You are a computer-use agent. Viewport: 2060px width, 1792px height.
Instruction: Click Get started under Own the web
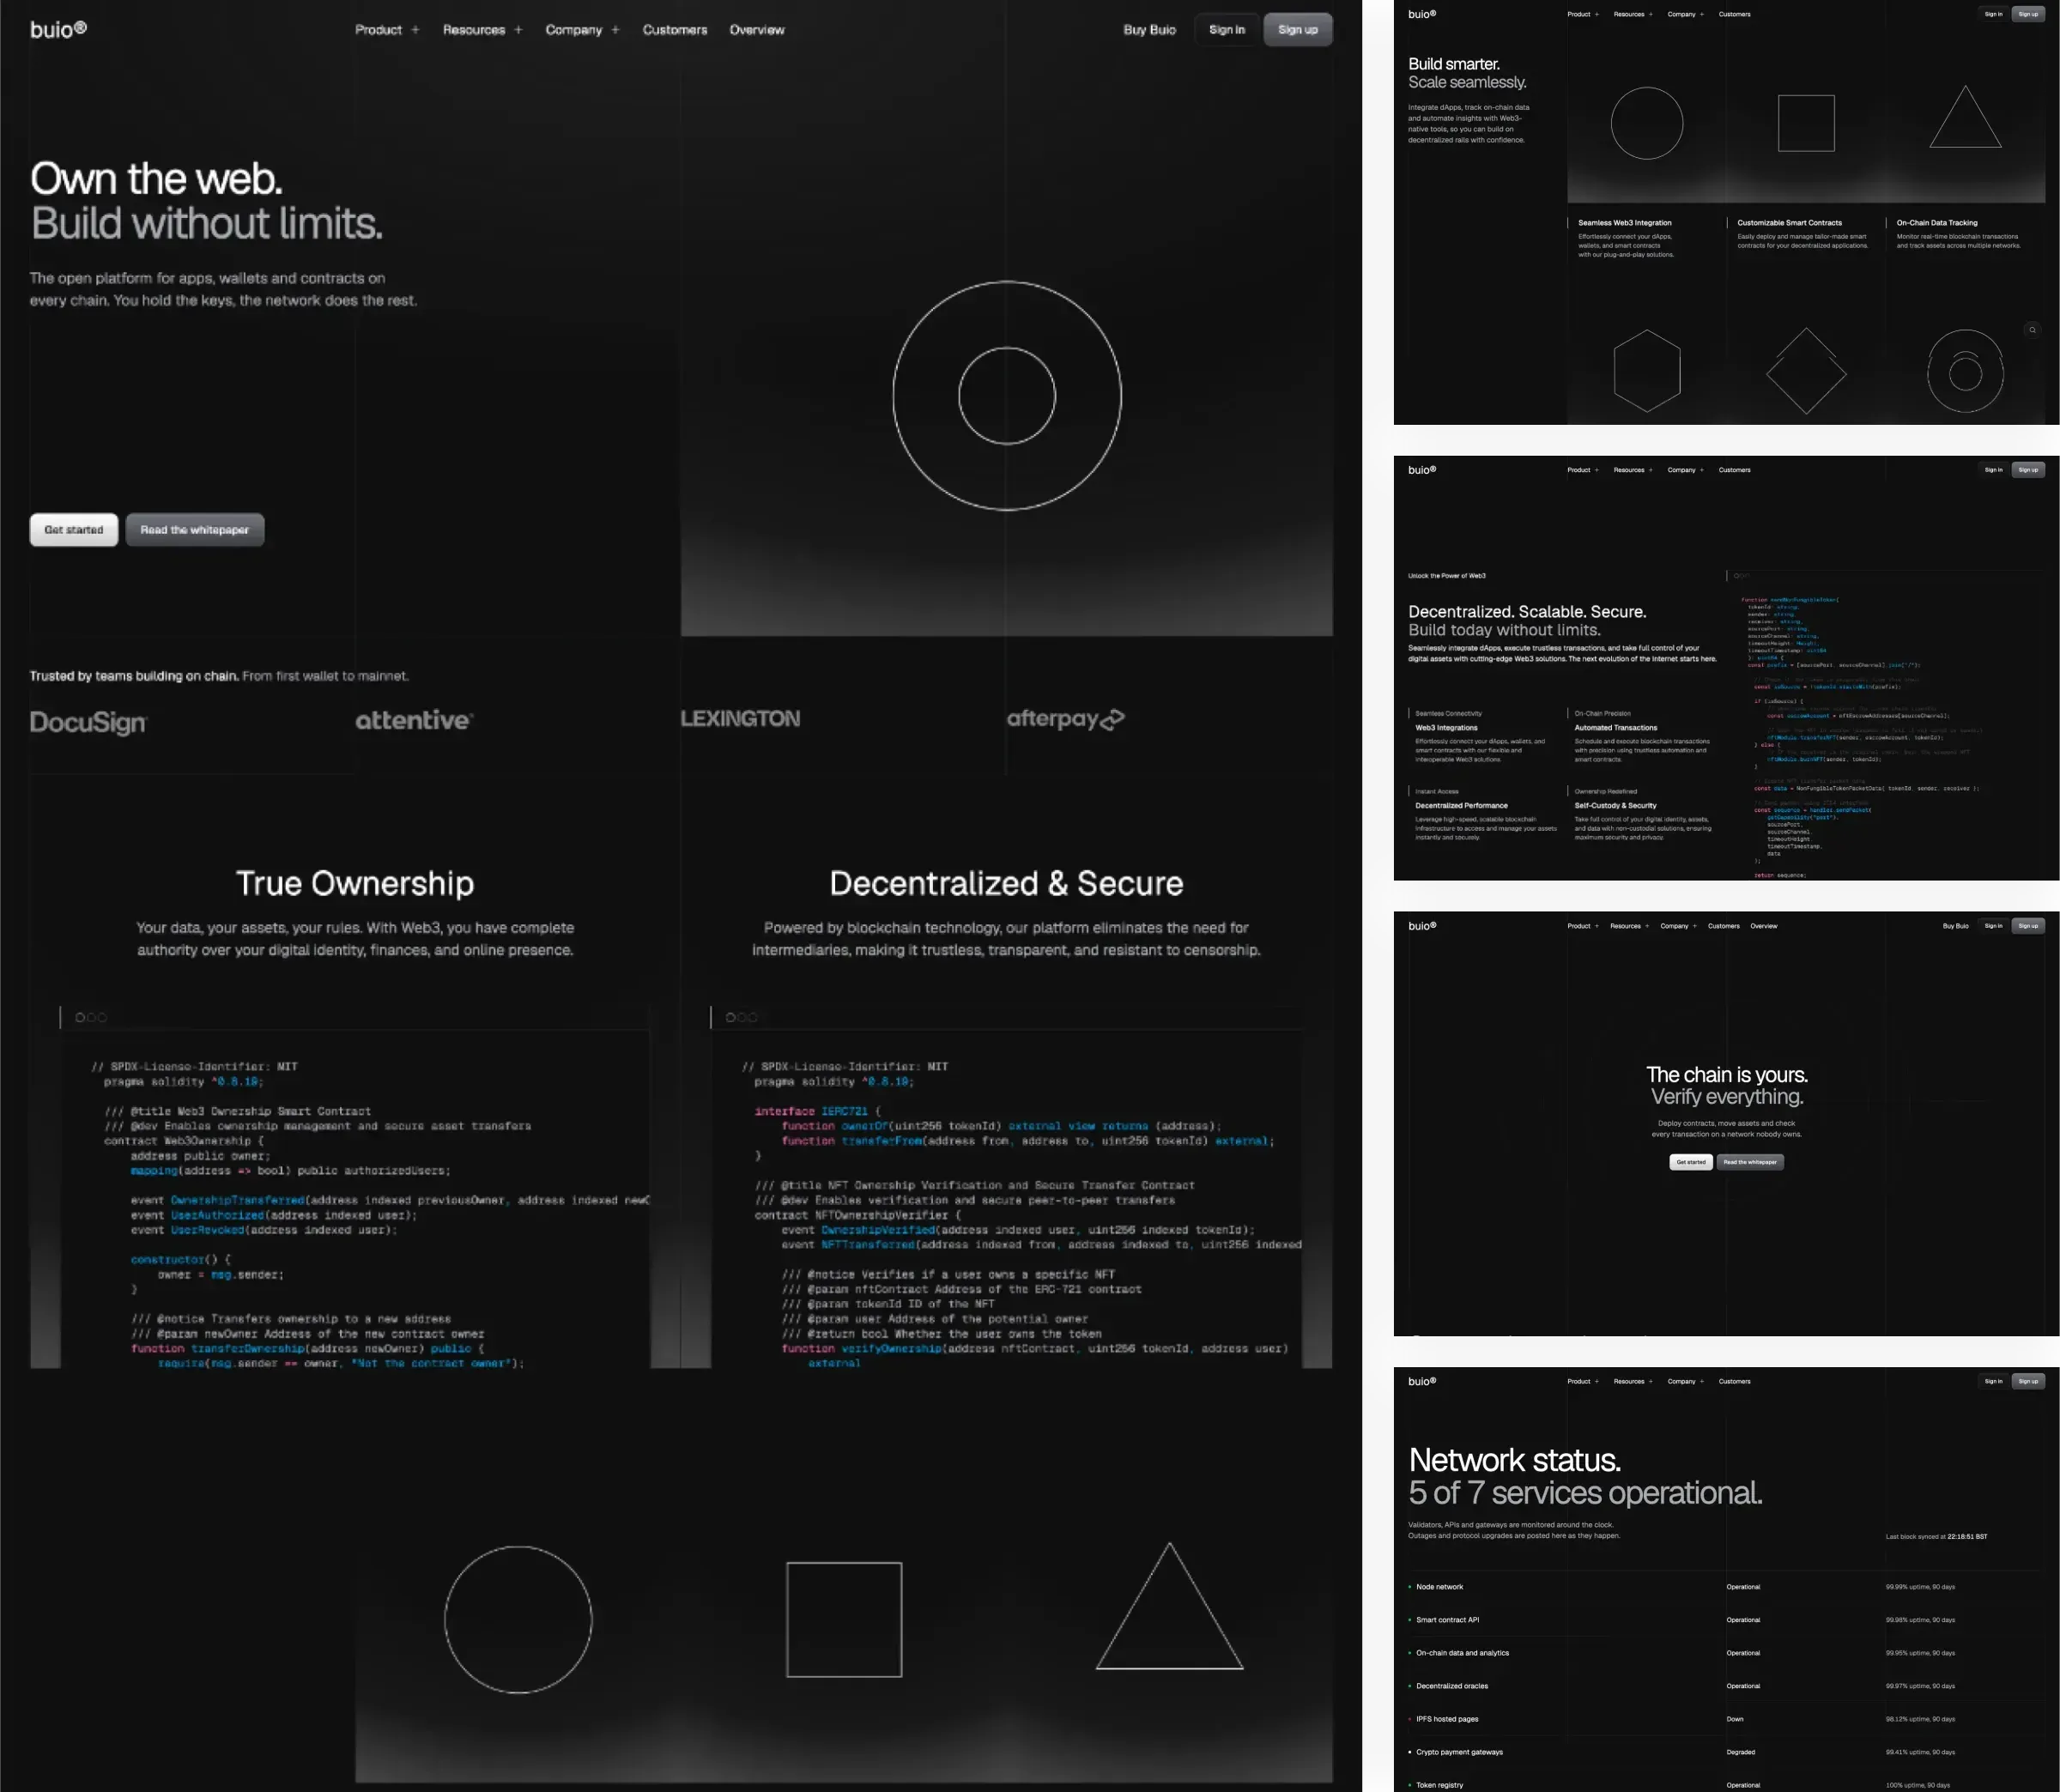tap(74, 530)
